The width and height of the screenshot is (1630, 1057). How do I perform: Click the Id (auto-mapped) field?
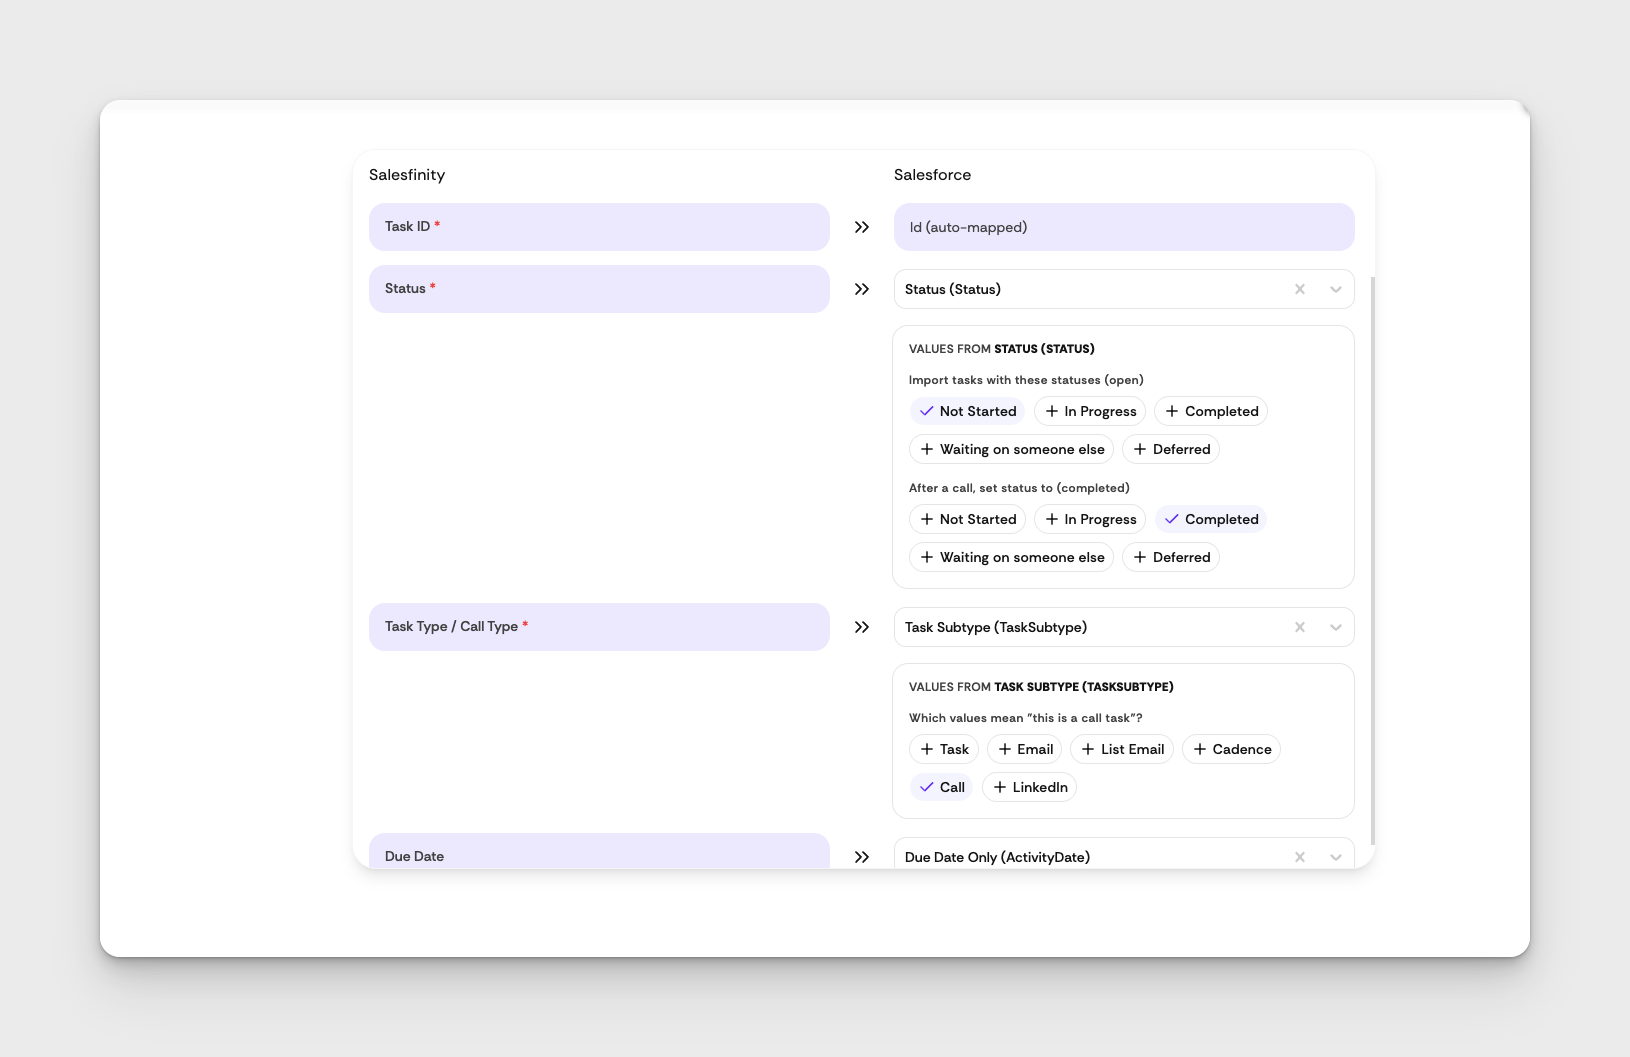(1124, 227)
